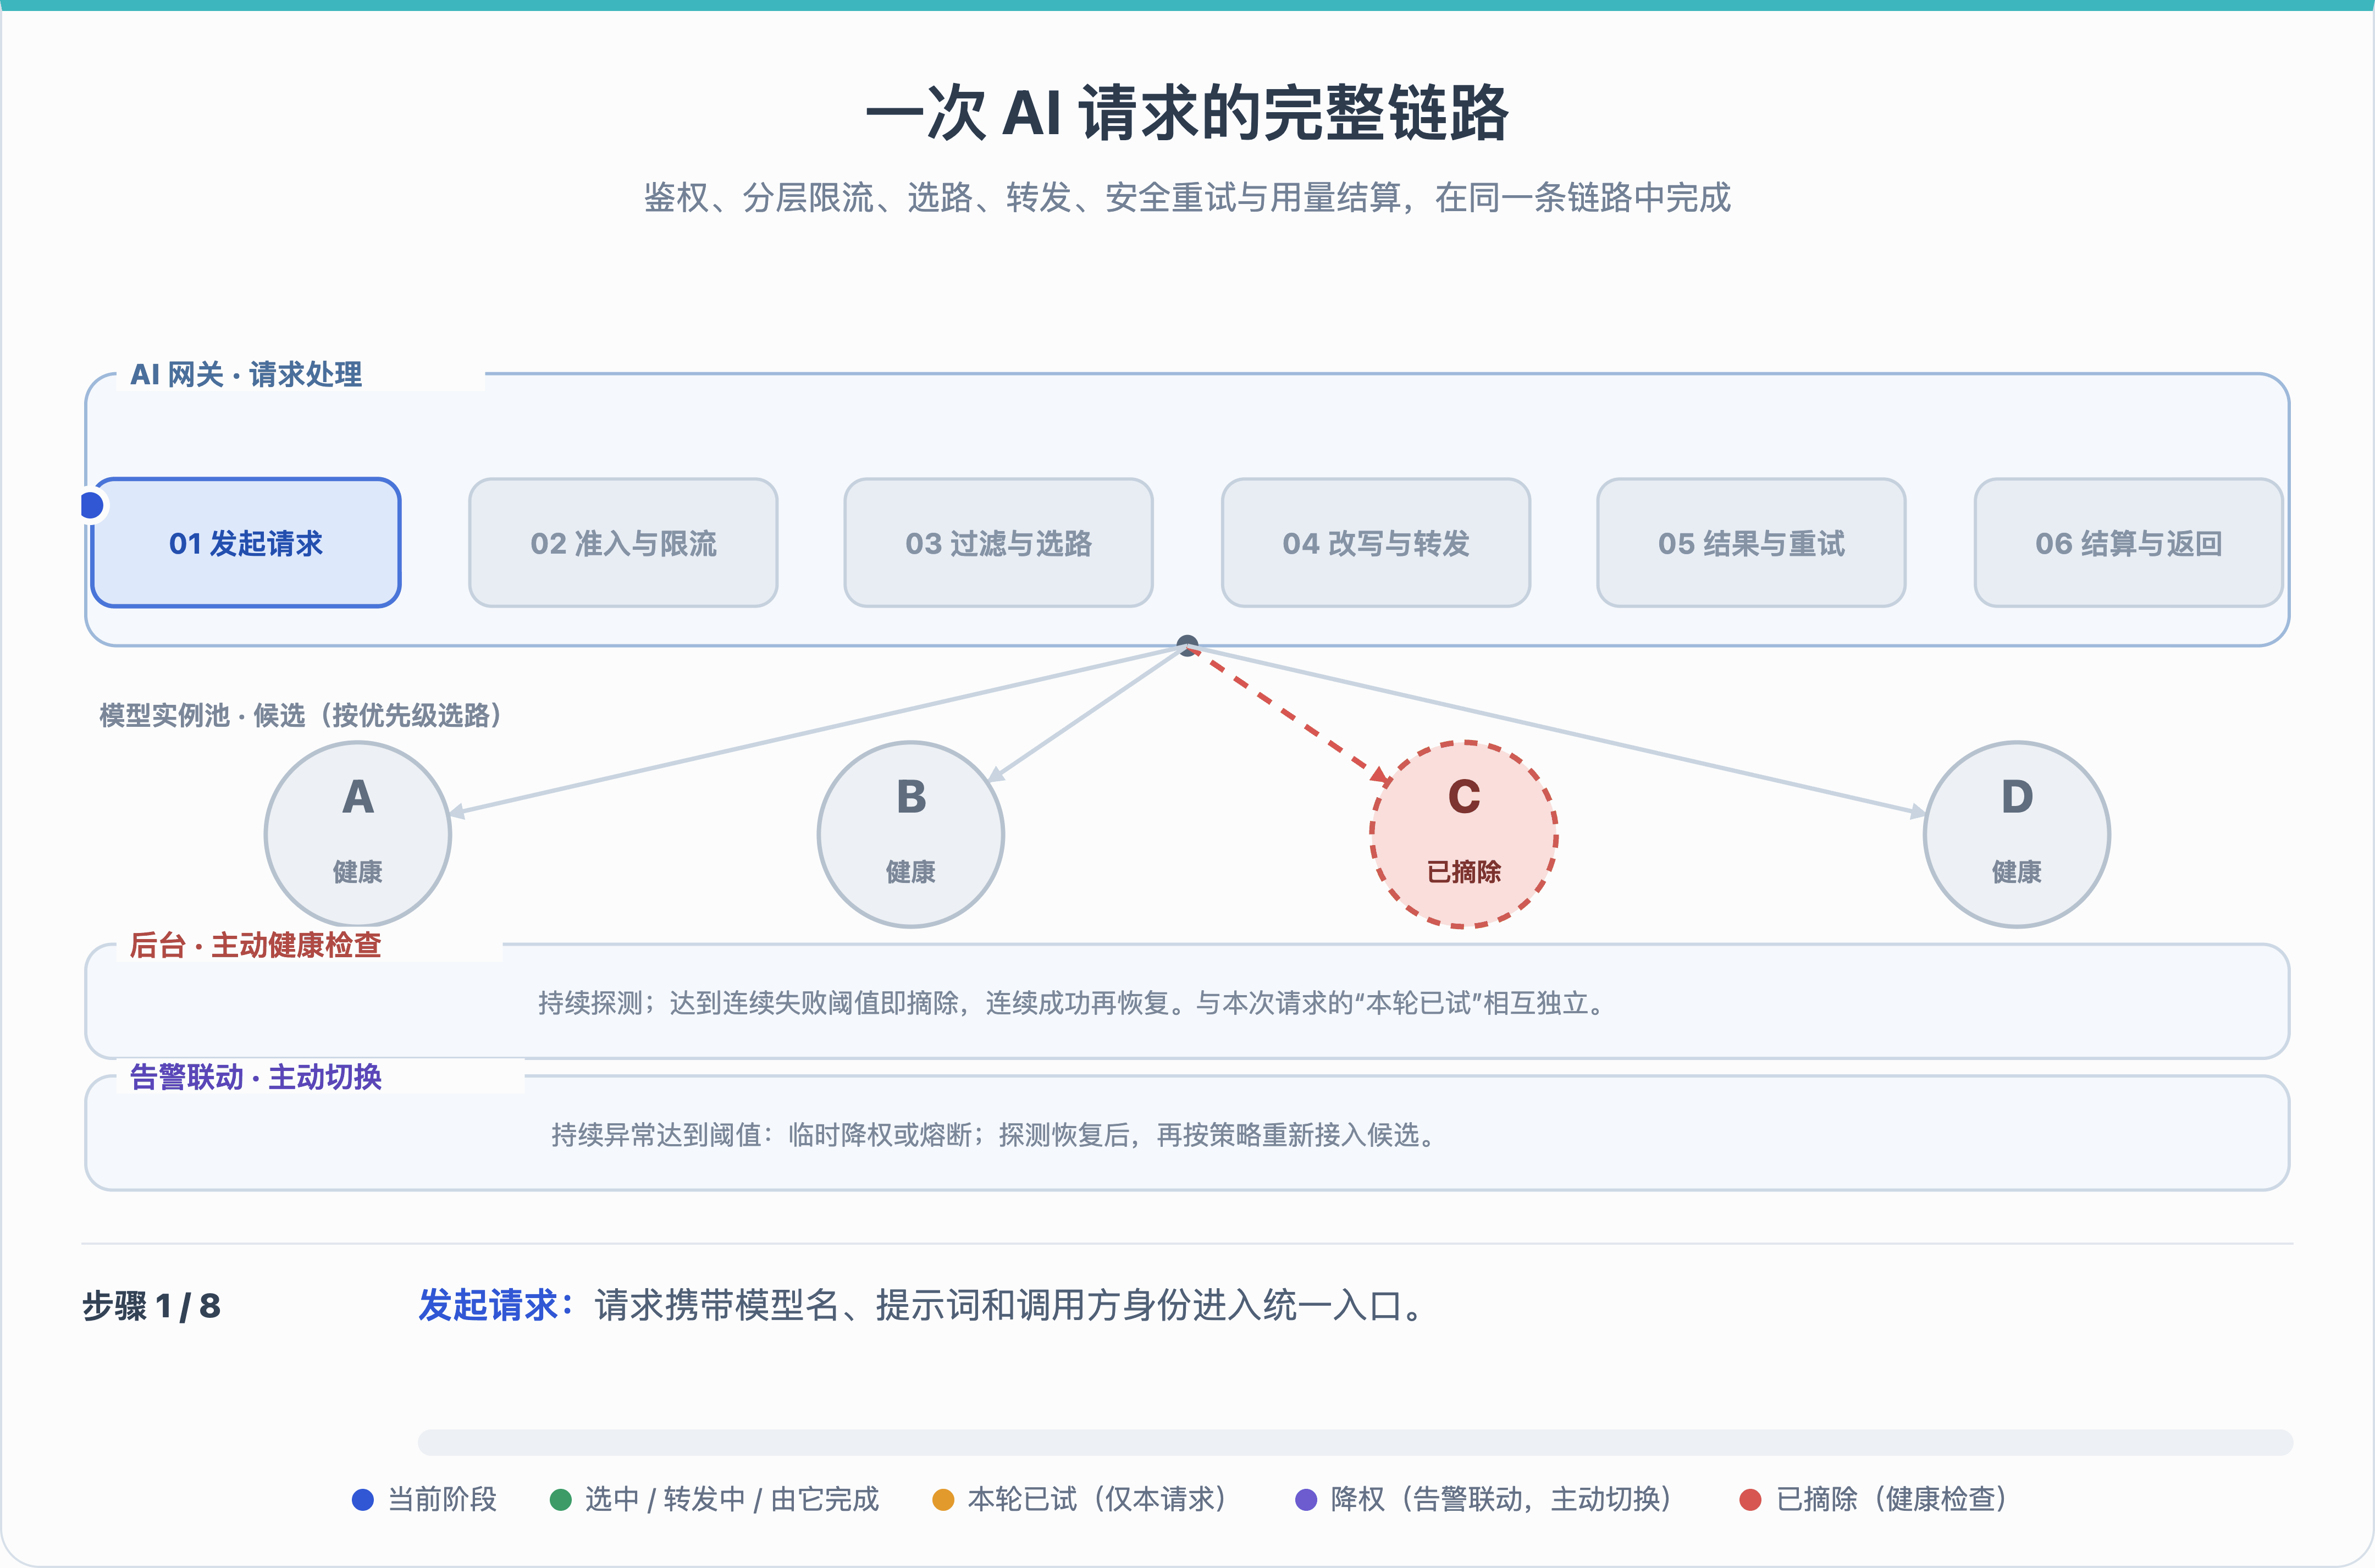Click the 步骤 1 / 8 step counter
This screenshot has height=1568, width=2375.
coord(151,1305)
